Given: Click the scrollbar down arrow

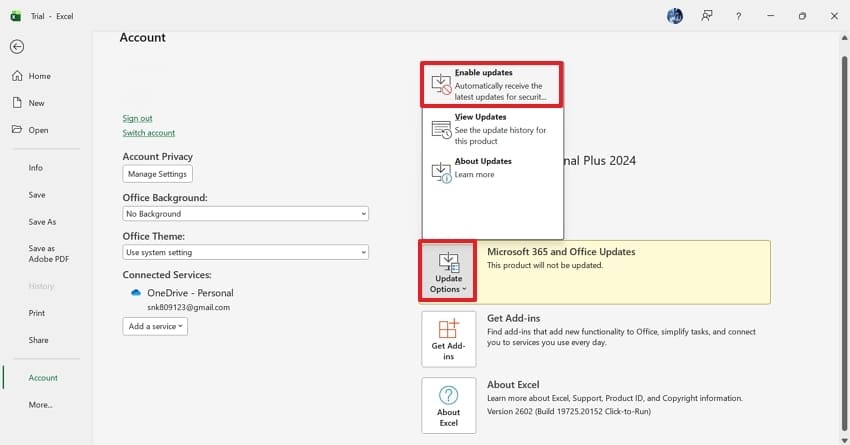Looking at the screenshot, I should [844, 440].
